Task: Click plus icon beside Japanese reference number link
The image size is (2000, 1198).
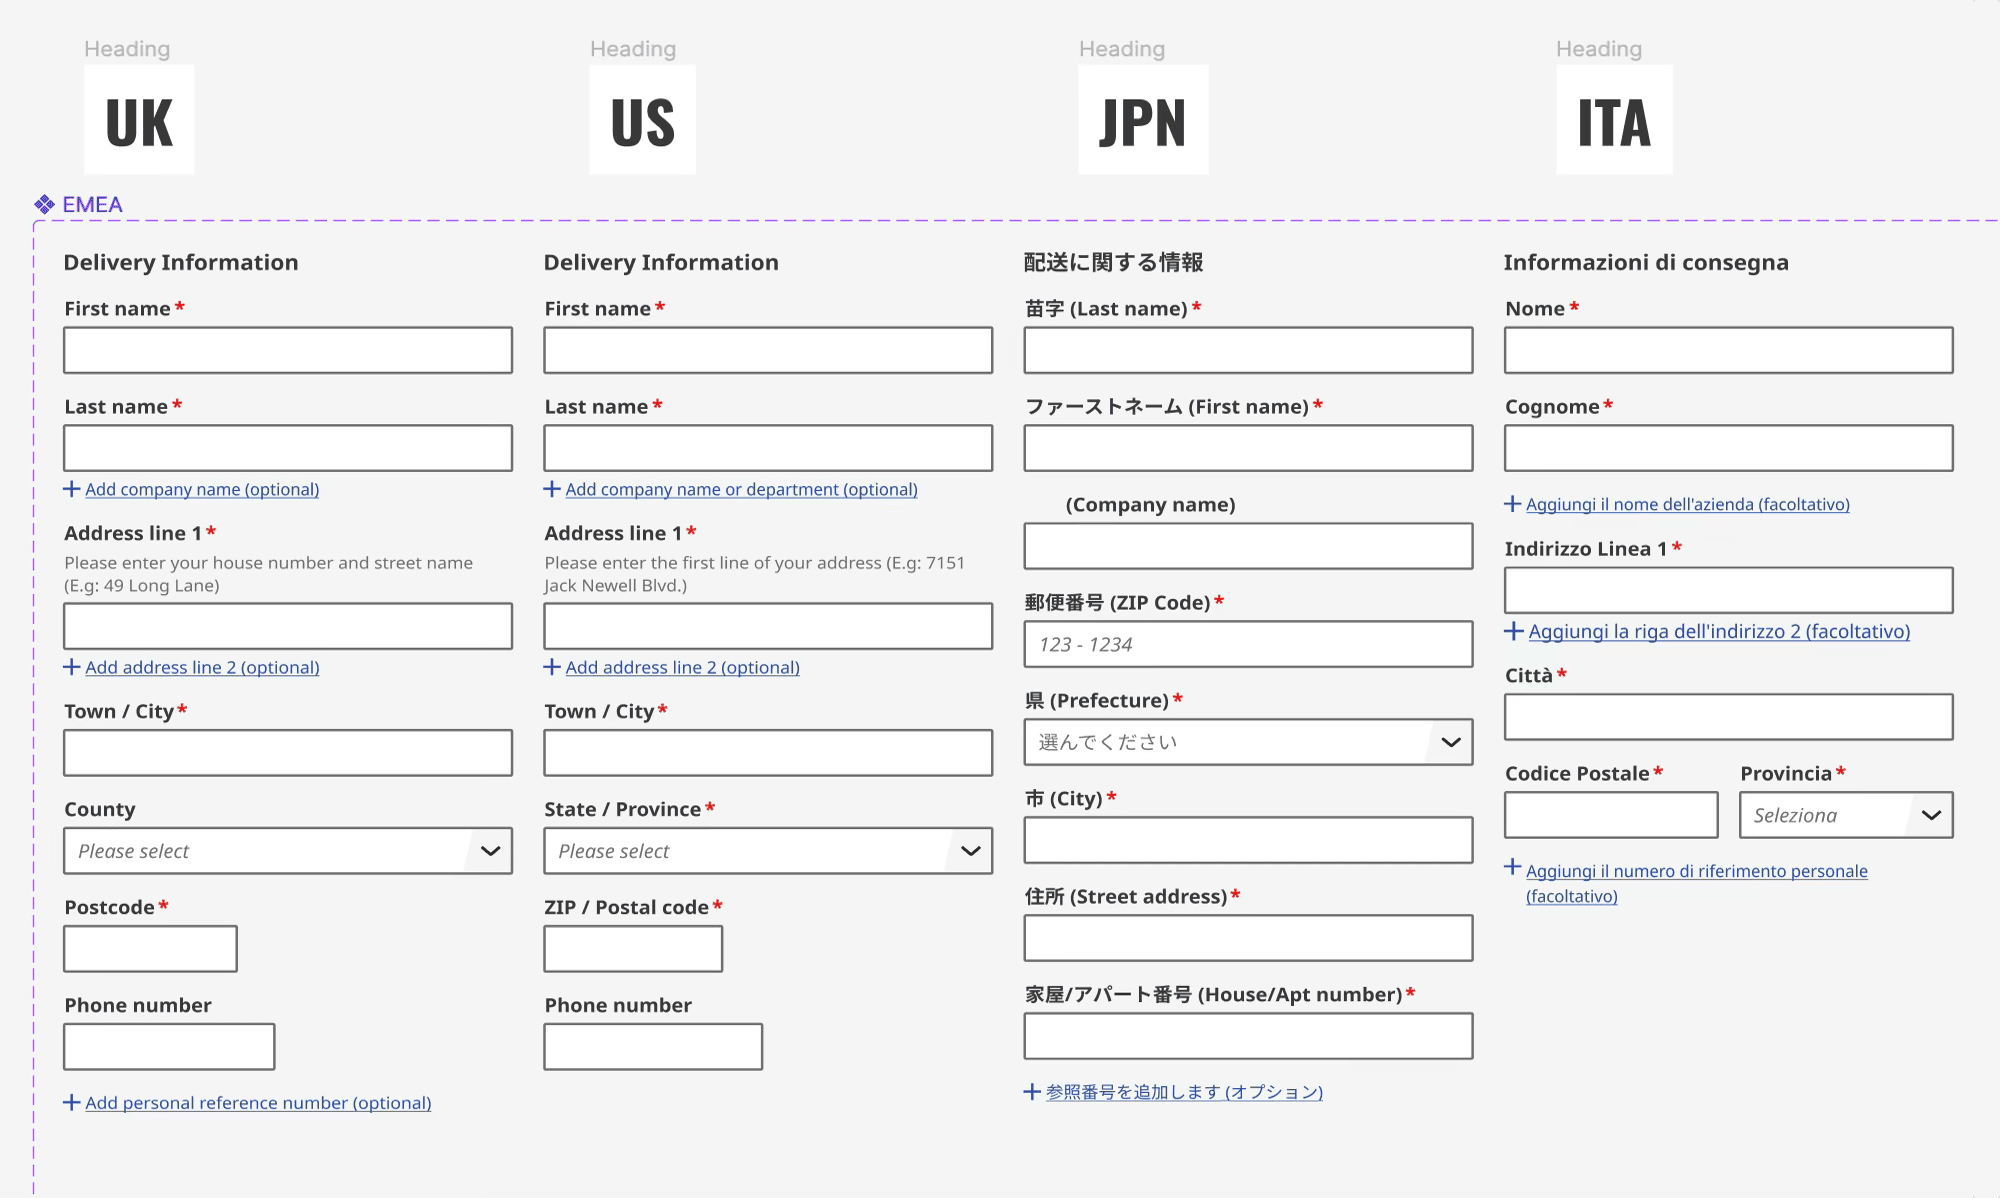Action: pyautogui.click(x=1032, y=1092)
